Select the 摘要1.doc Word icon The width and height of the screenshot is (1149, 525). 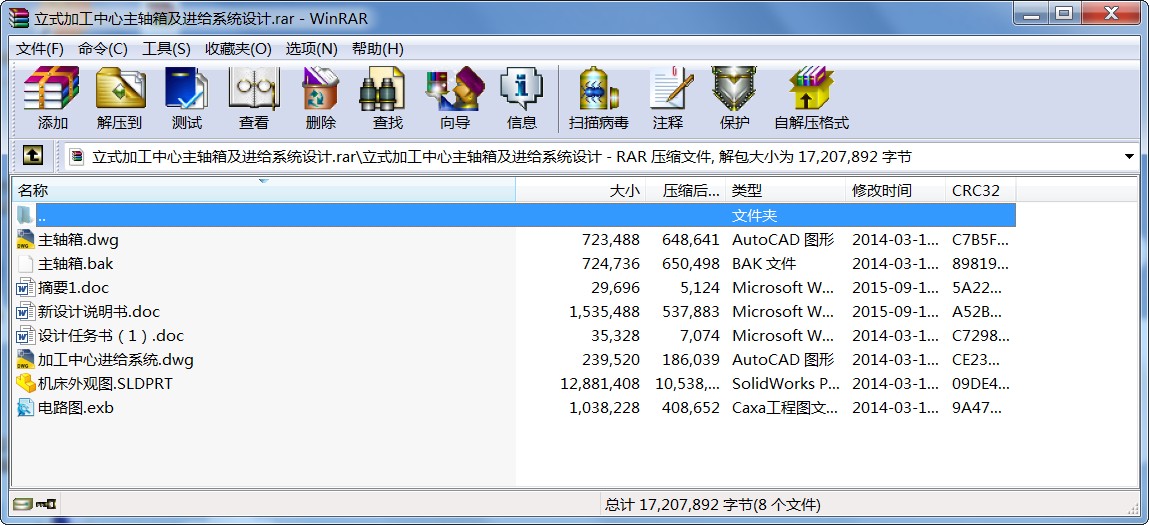click(x=26, y=287)
